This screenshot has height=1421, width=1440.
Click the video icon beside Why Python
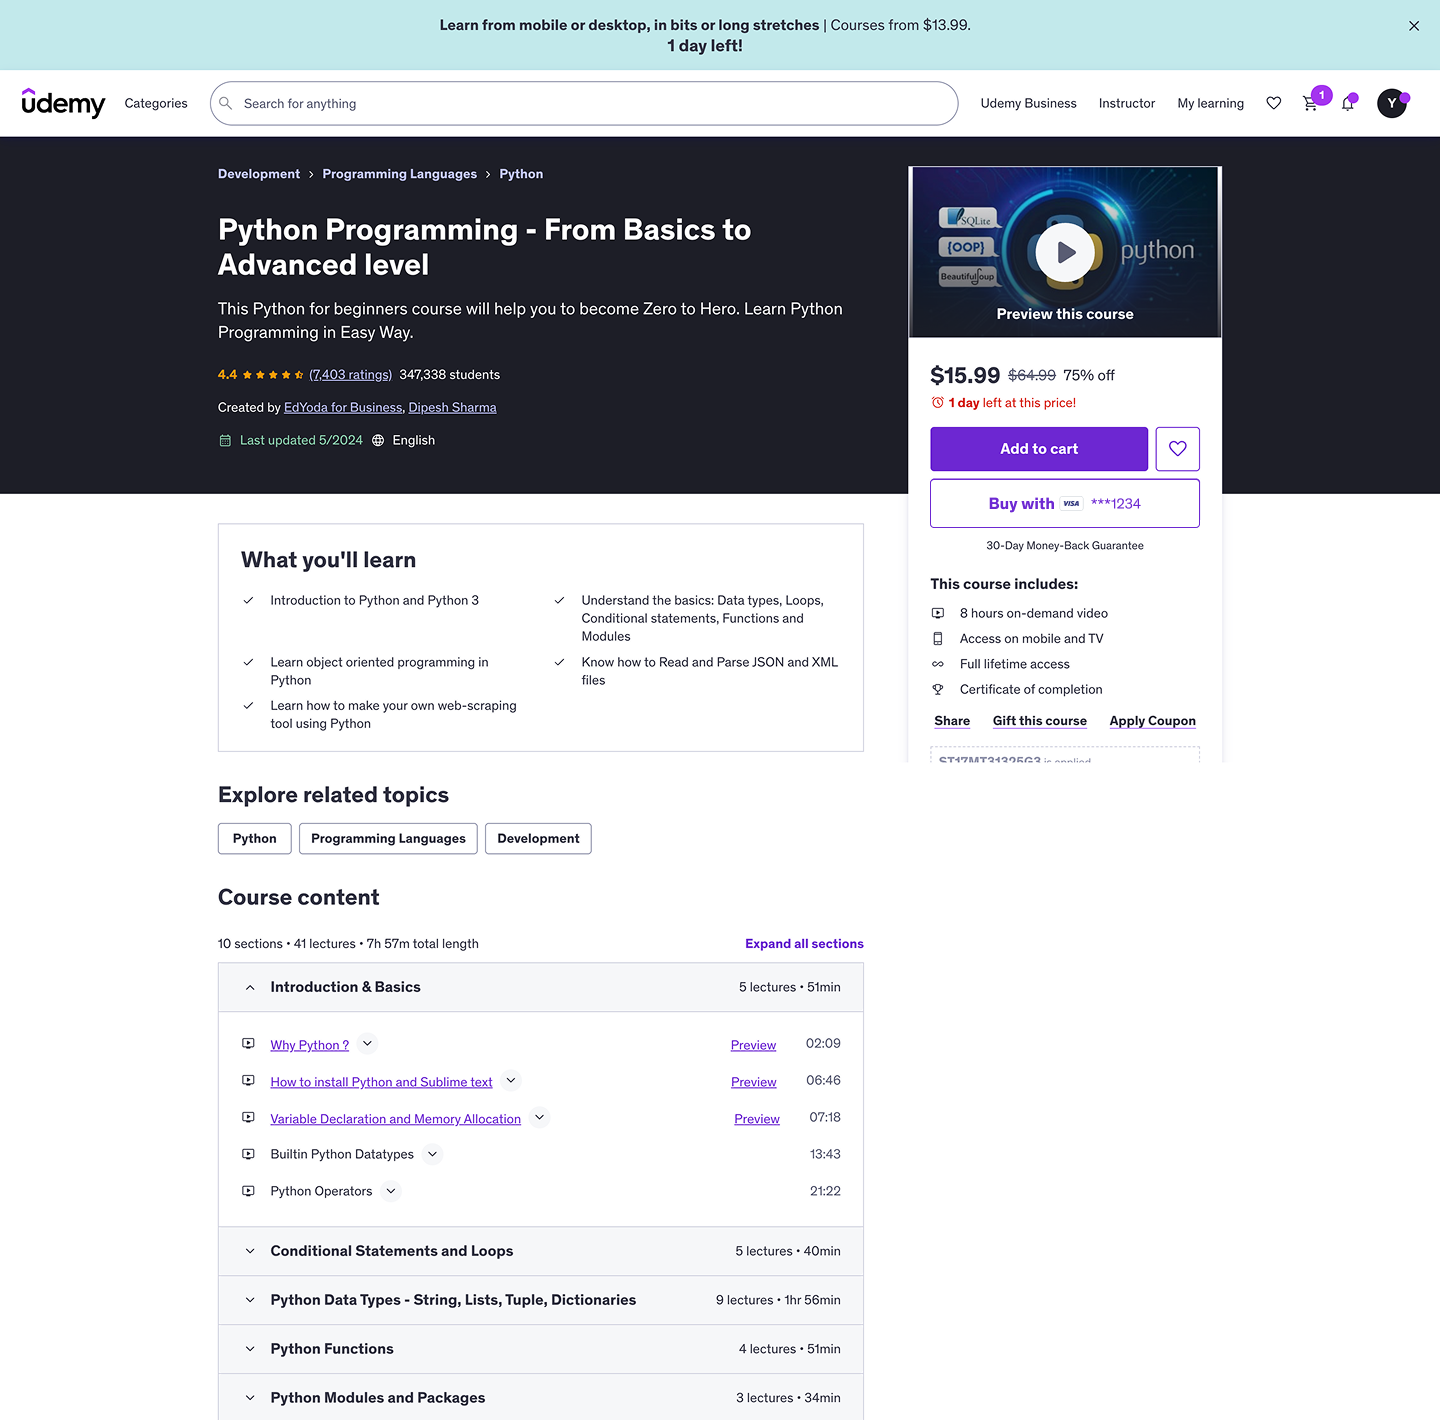click(248, 1044)
